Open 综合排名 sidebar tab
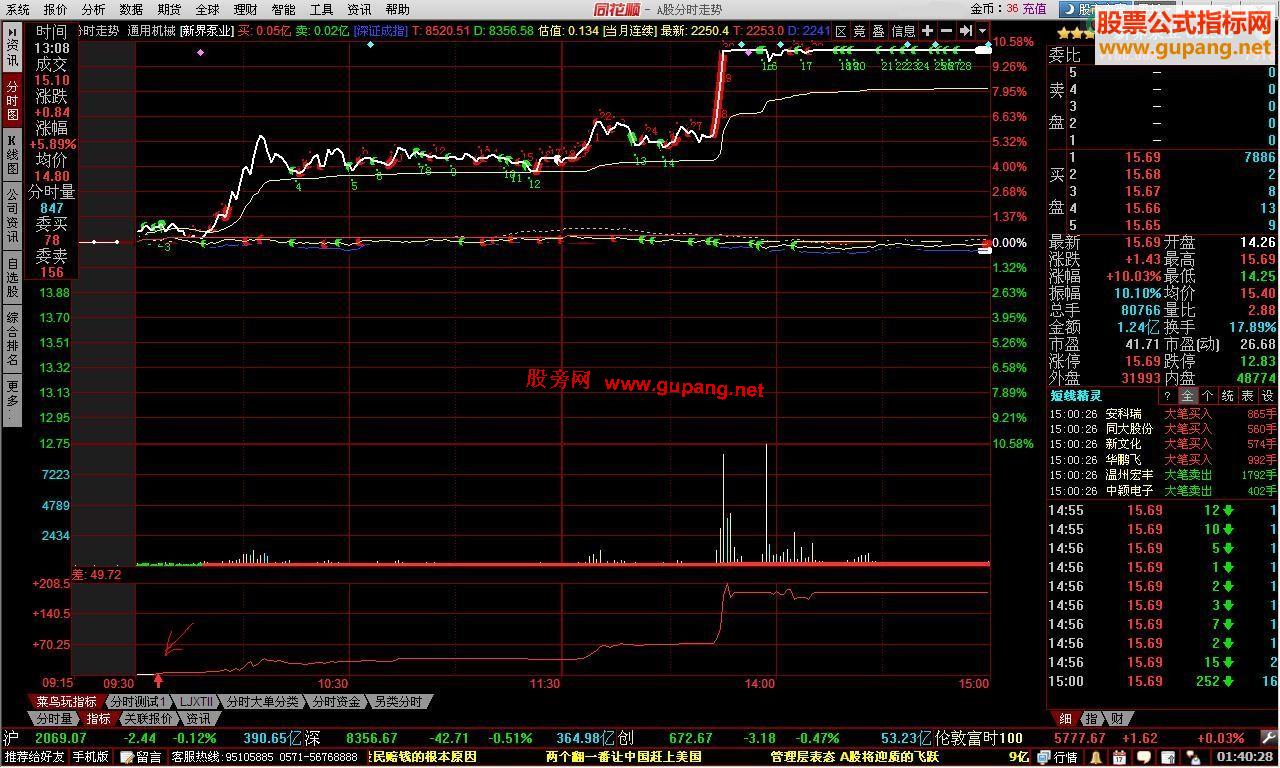This screenshot has height=768, width=1280. 12,339
